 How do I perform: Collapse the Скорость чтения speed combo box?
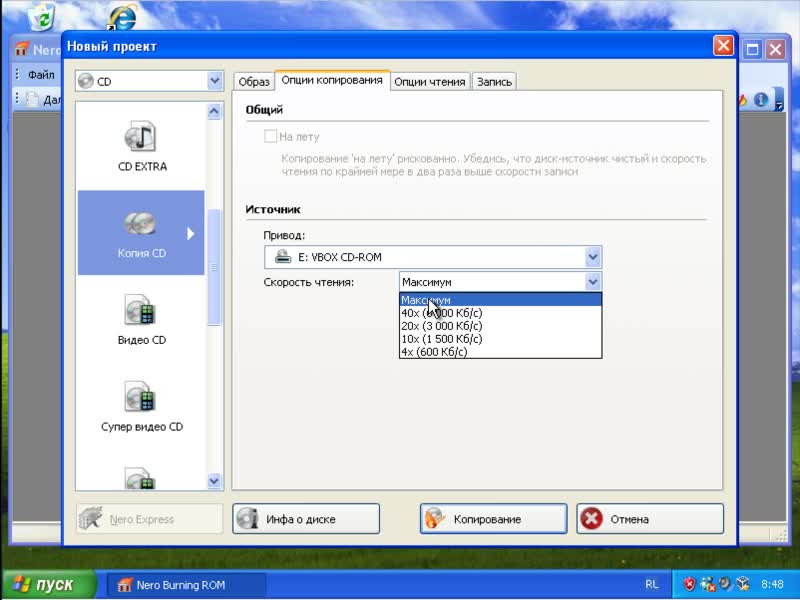pos(592,282)
